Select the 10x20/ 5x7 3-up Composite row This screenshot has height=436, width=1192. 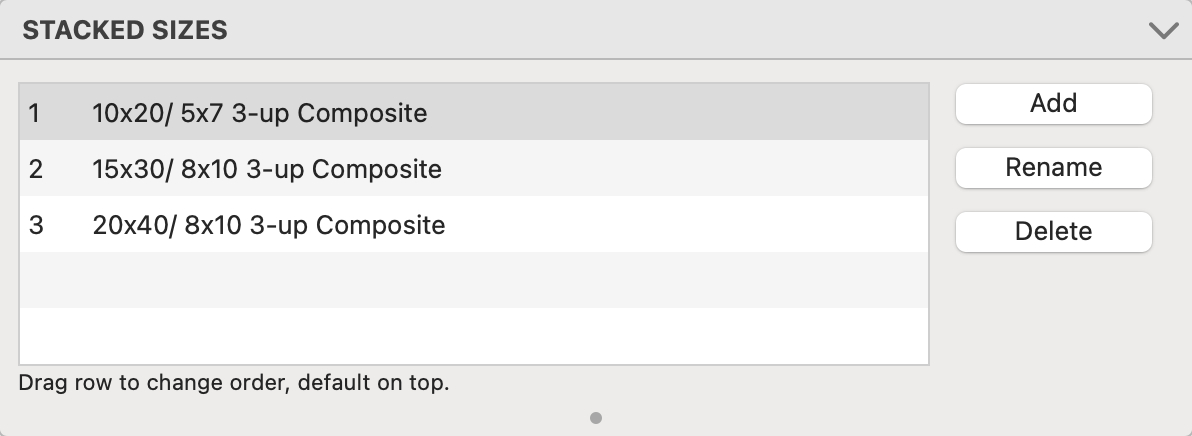(x=473, y=113)
